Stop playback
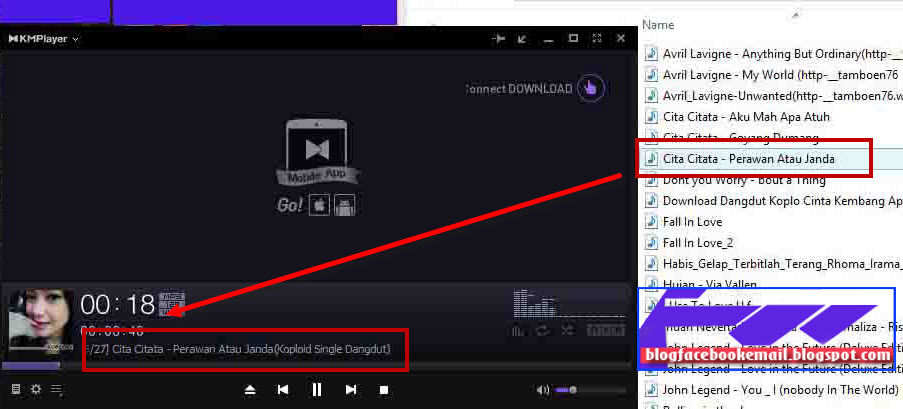 coord(384,390)
